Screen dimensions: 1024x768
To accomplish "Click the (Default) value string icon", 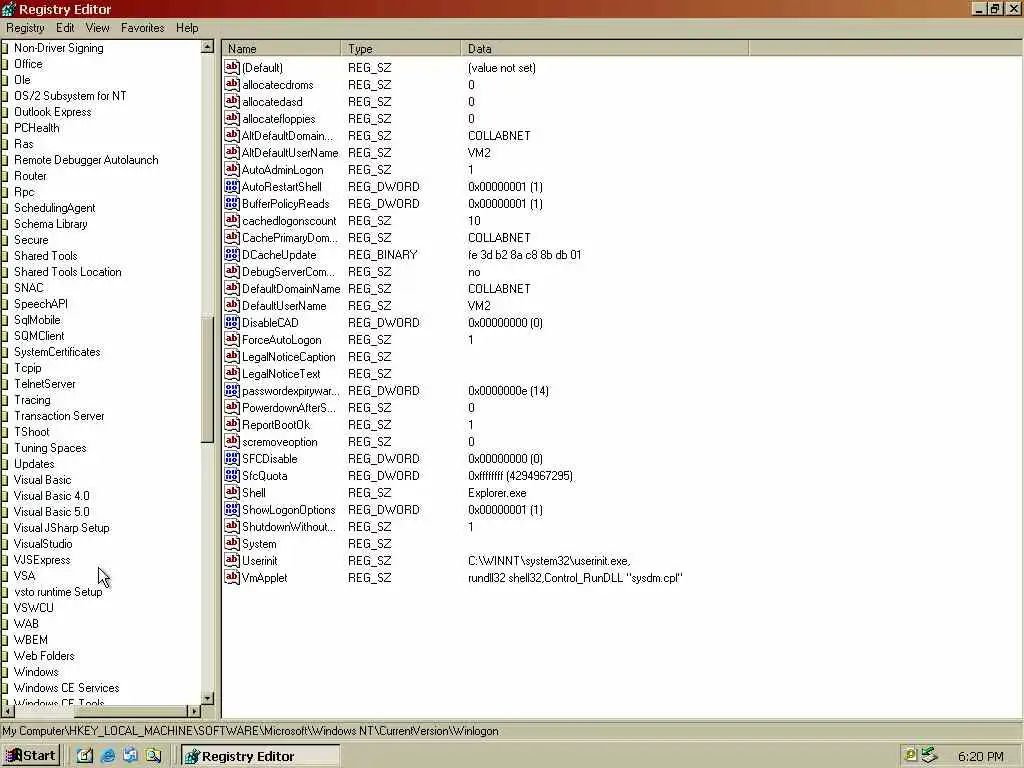I will pos(232,67).
